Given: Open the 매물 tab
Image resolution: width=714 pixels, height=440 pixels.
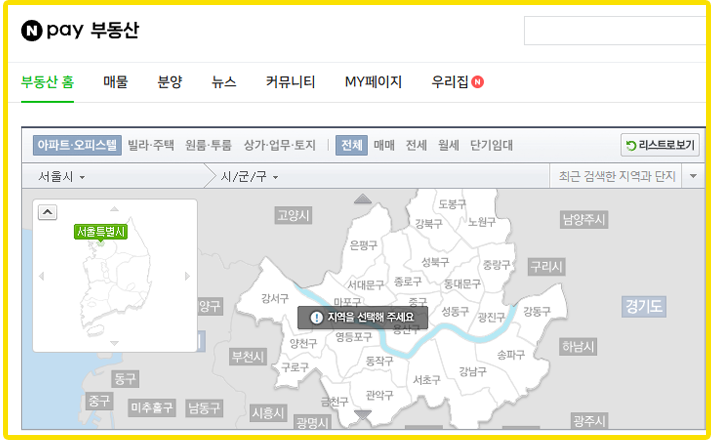Looking at the screenshot, I should pyautogui.click(x=116, y=82).
